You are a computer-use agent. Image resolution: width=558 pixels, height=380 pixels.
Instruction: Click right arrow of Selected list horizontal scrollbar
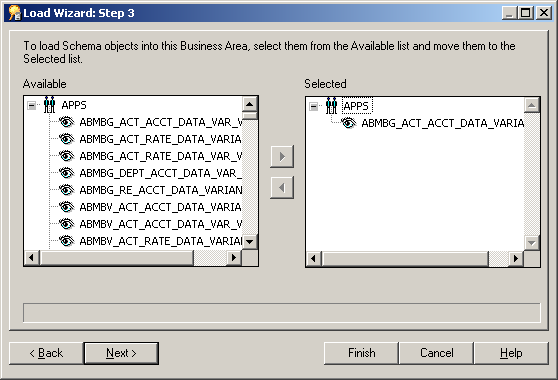(x=516, y=258)
